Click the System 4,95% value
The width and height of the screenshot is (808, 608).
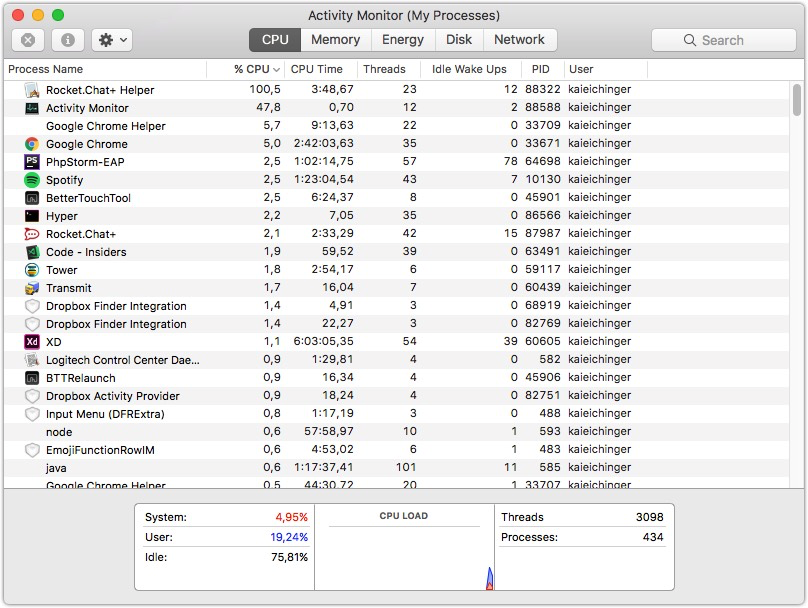coord(291,517)
